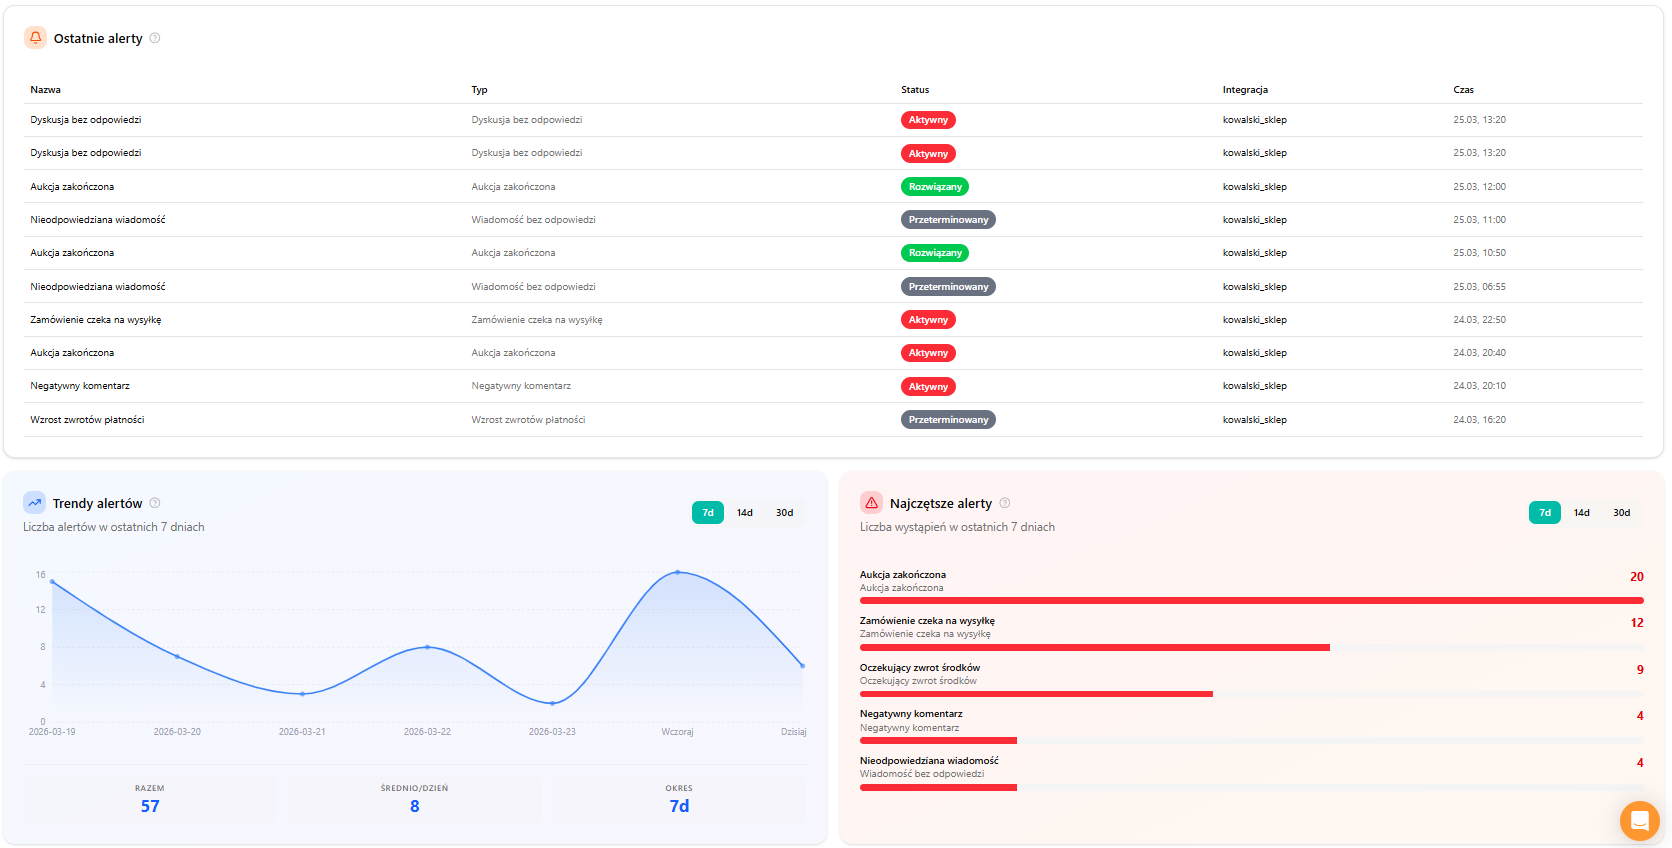Click the warning triangle icon beside Najczęstsze alerty
This screenshot has height=848, width=1672.
872,503
